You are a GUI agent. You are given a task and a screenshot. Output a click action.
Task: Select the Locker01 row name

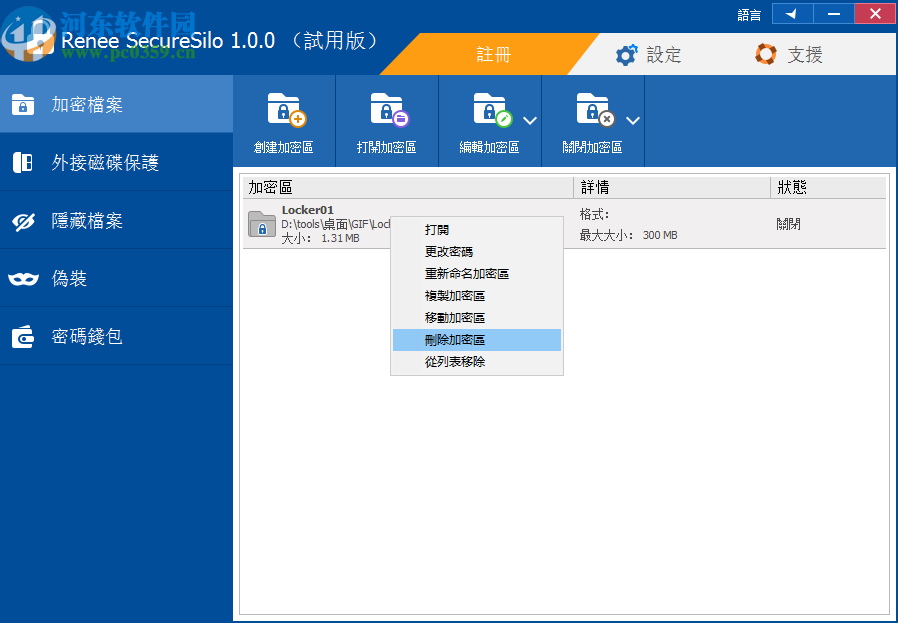click(308, 210)
